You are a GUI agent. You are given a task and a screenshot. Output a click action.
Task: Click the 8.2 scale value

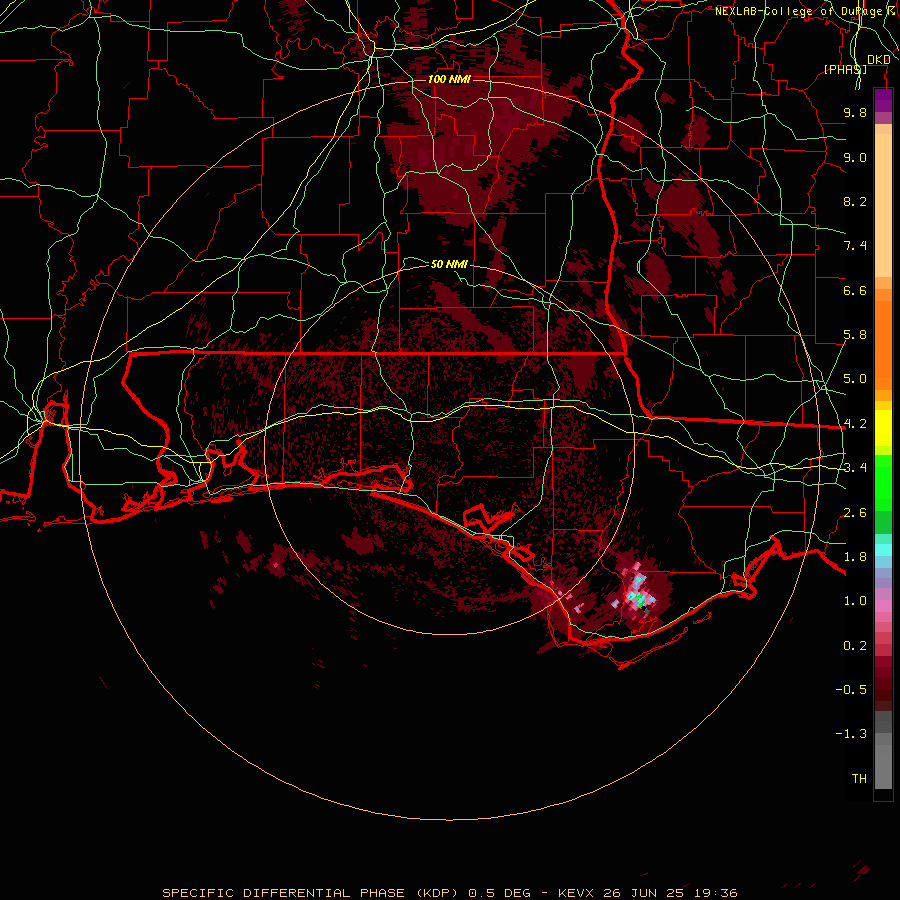coord(855,201)
